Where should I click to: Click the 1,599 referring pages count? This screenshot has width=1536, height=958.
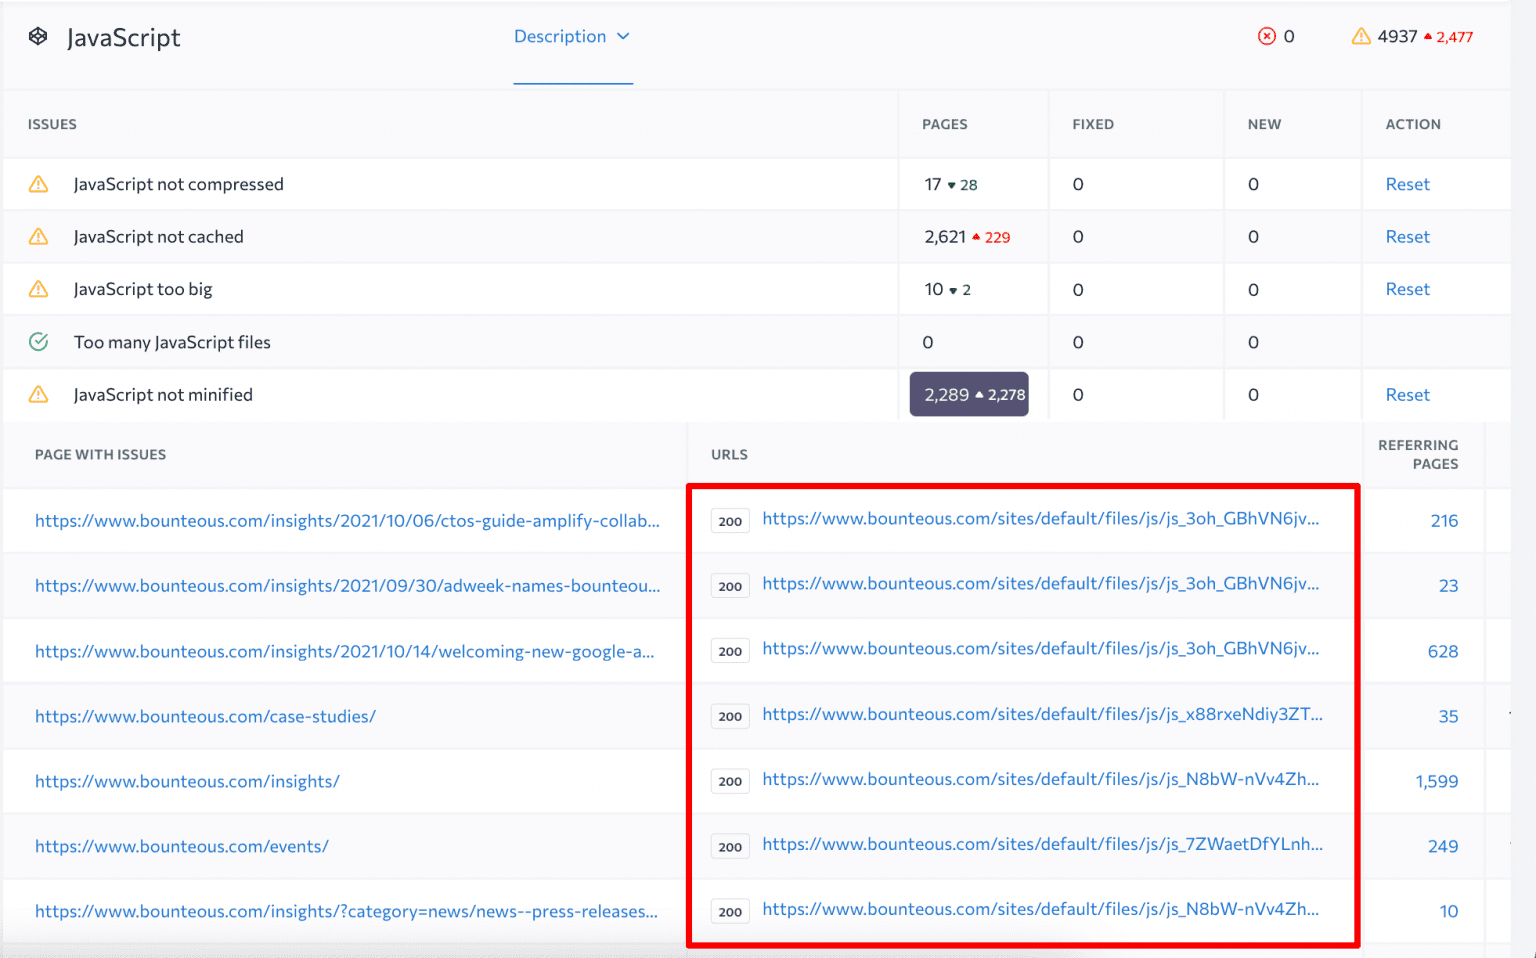coord(1438,781)
